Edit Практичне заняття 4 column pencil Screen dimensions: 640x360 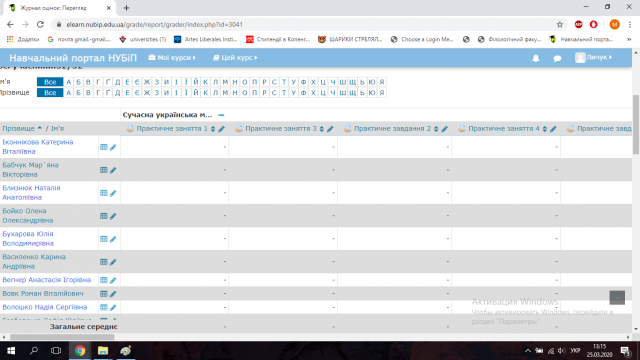click(553, 129)
